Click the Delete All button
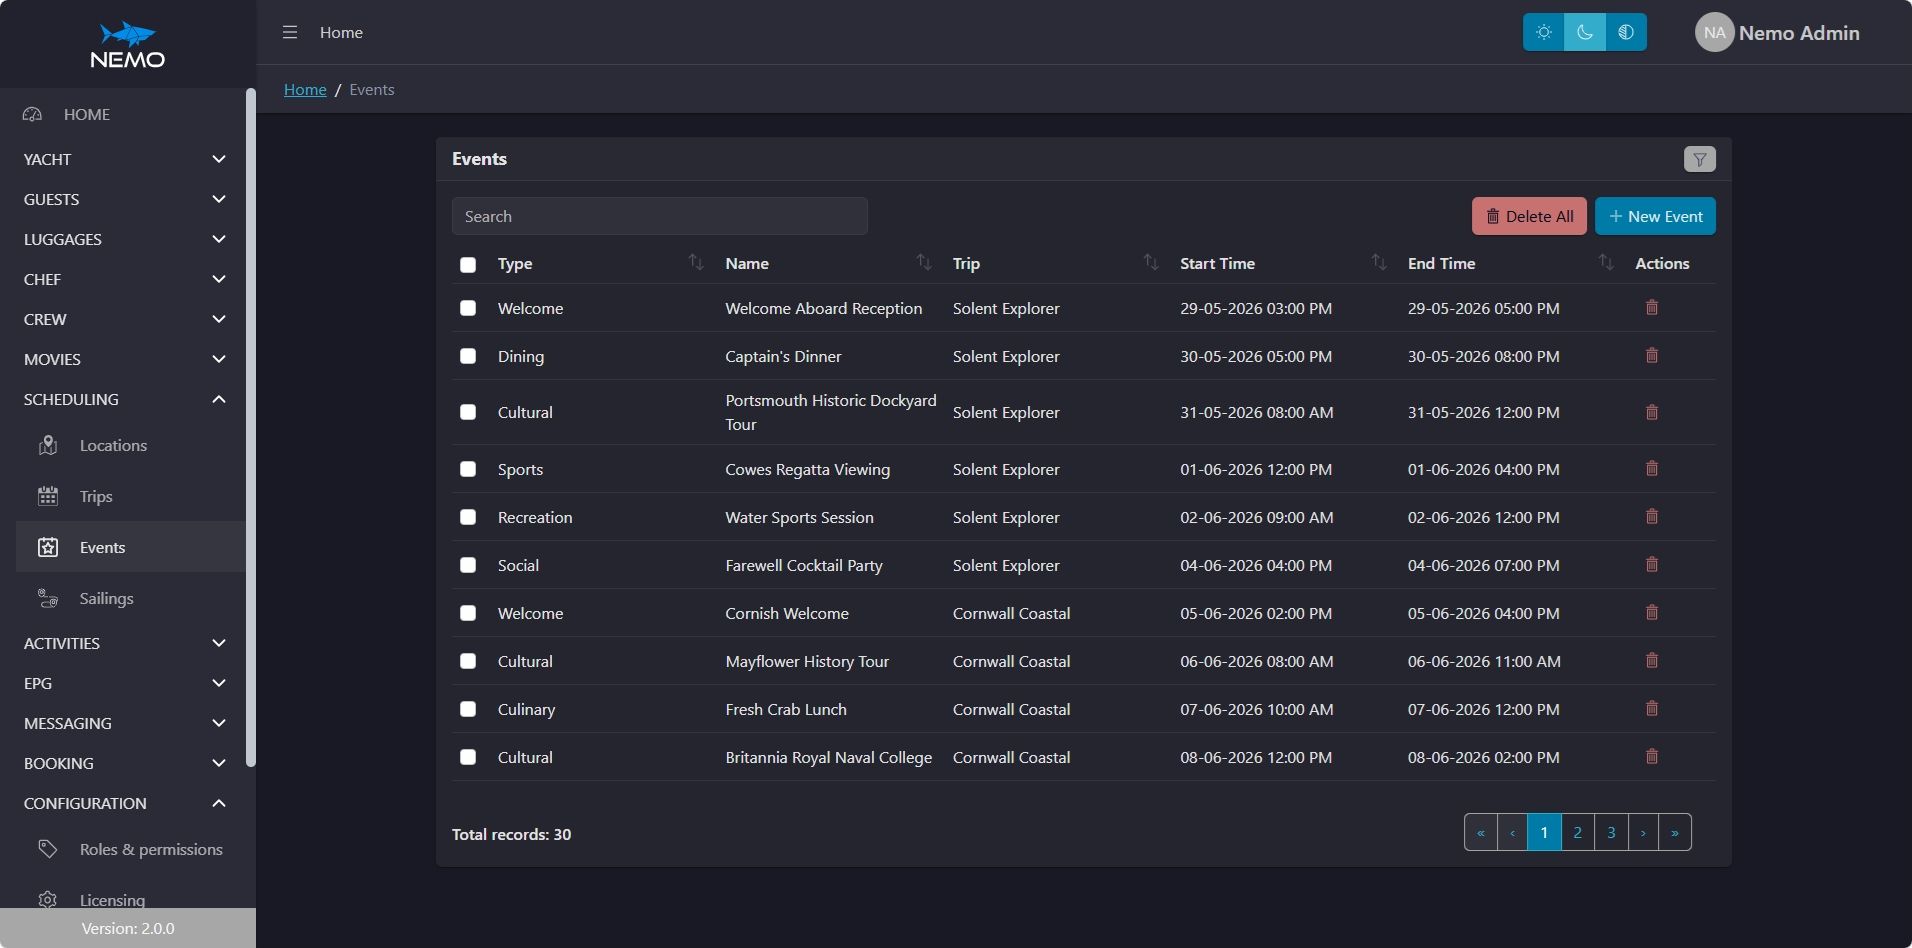The image size is (1912, 948). point(1529,216)
